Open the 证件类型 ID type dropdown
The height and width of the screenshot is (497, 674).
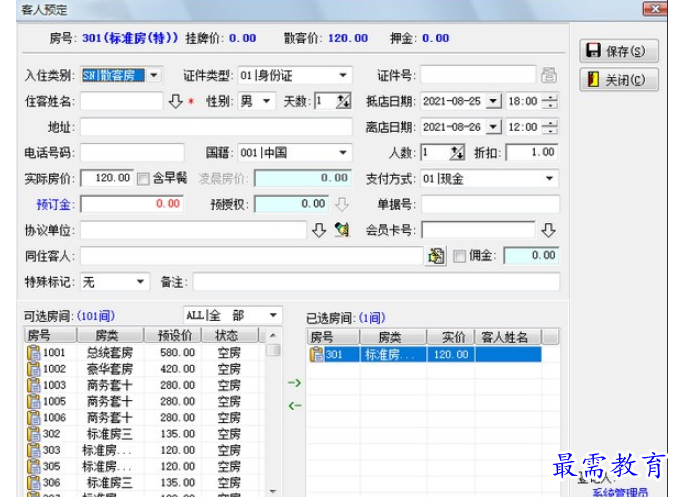[343, 75]
